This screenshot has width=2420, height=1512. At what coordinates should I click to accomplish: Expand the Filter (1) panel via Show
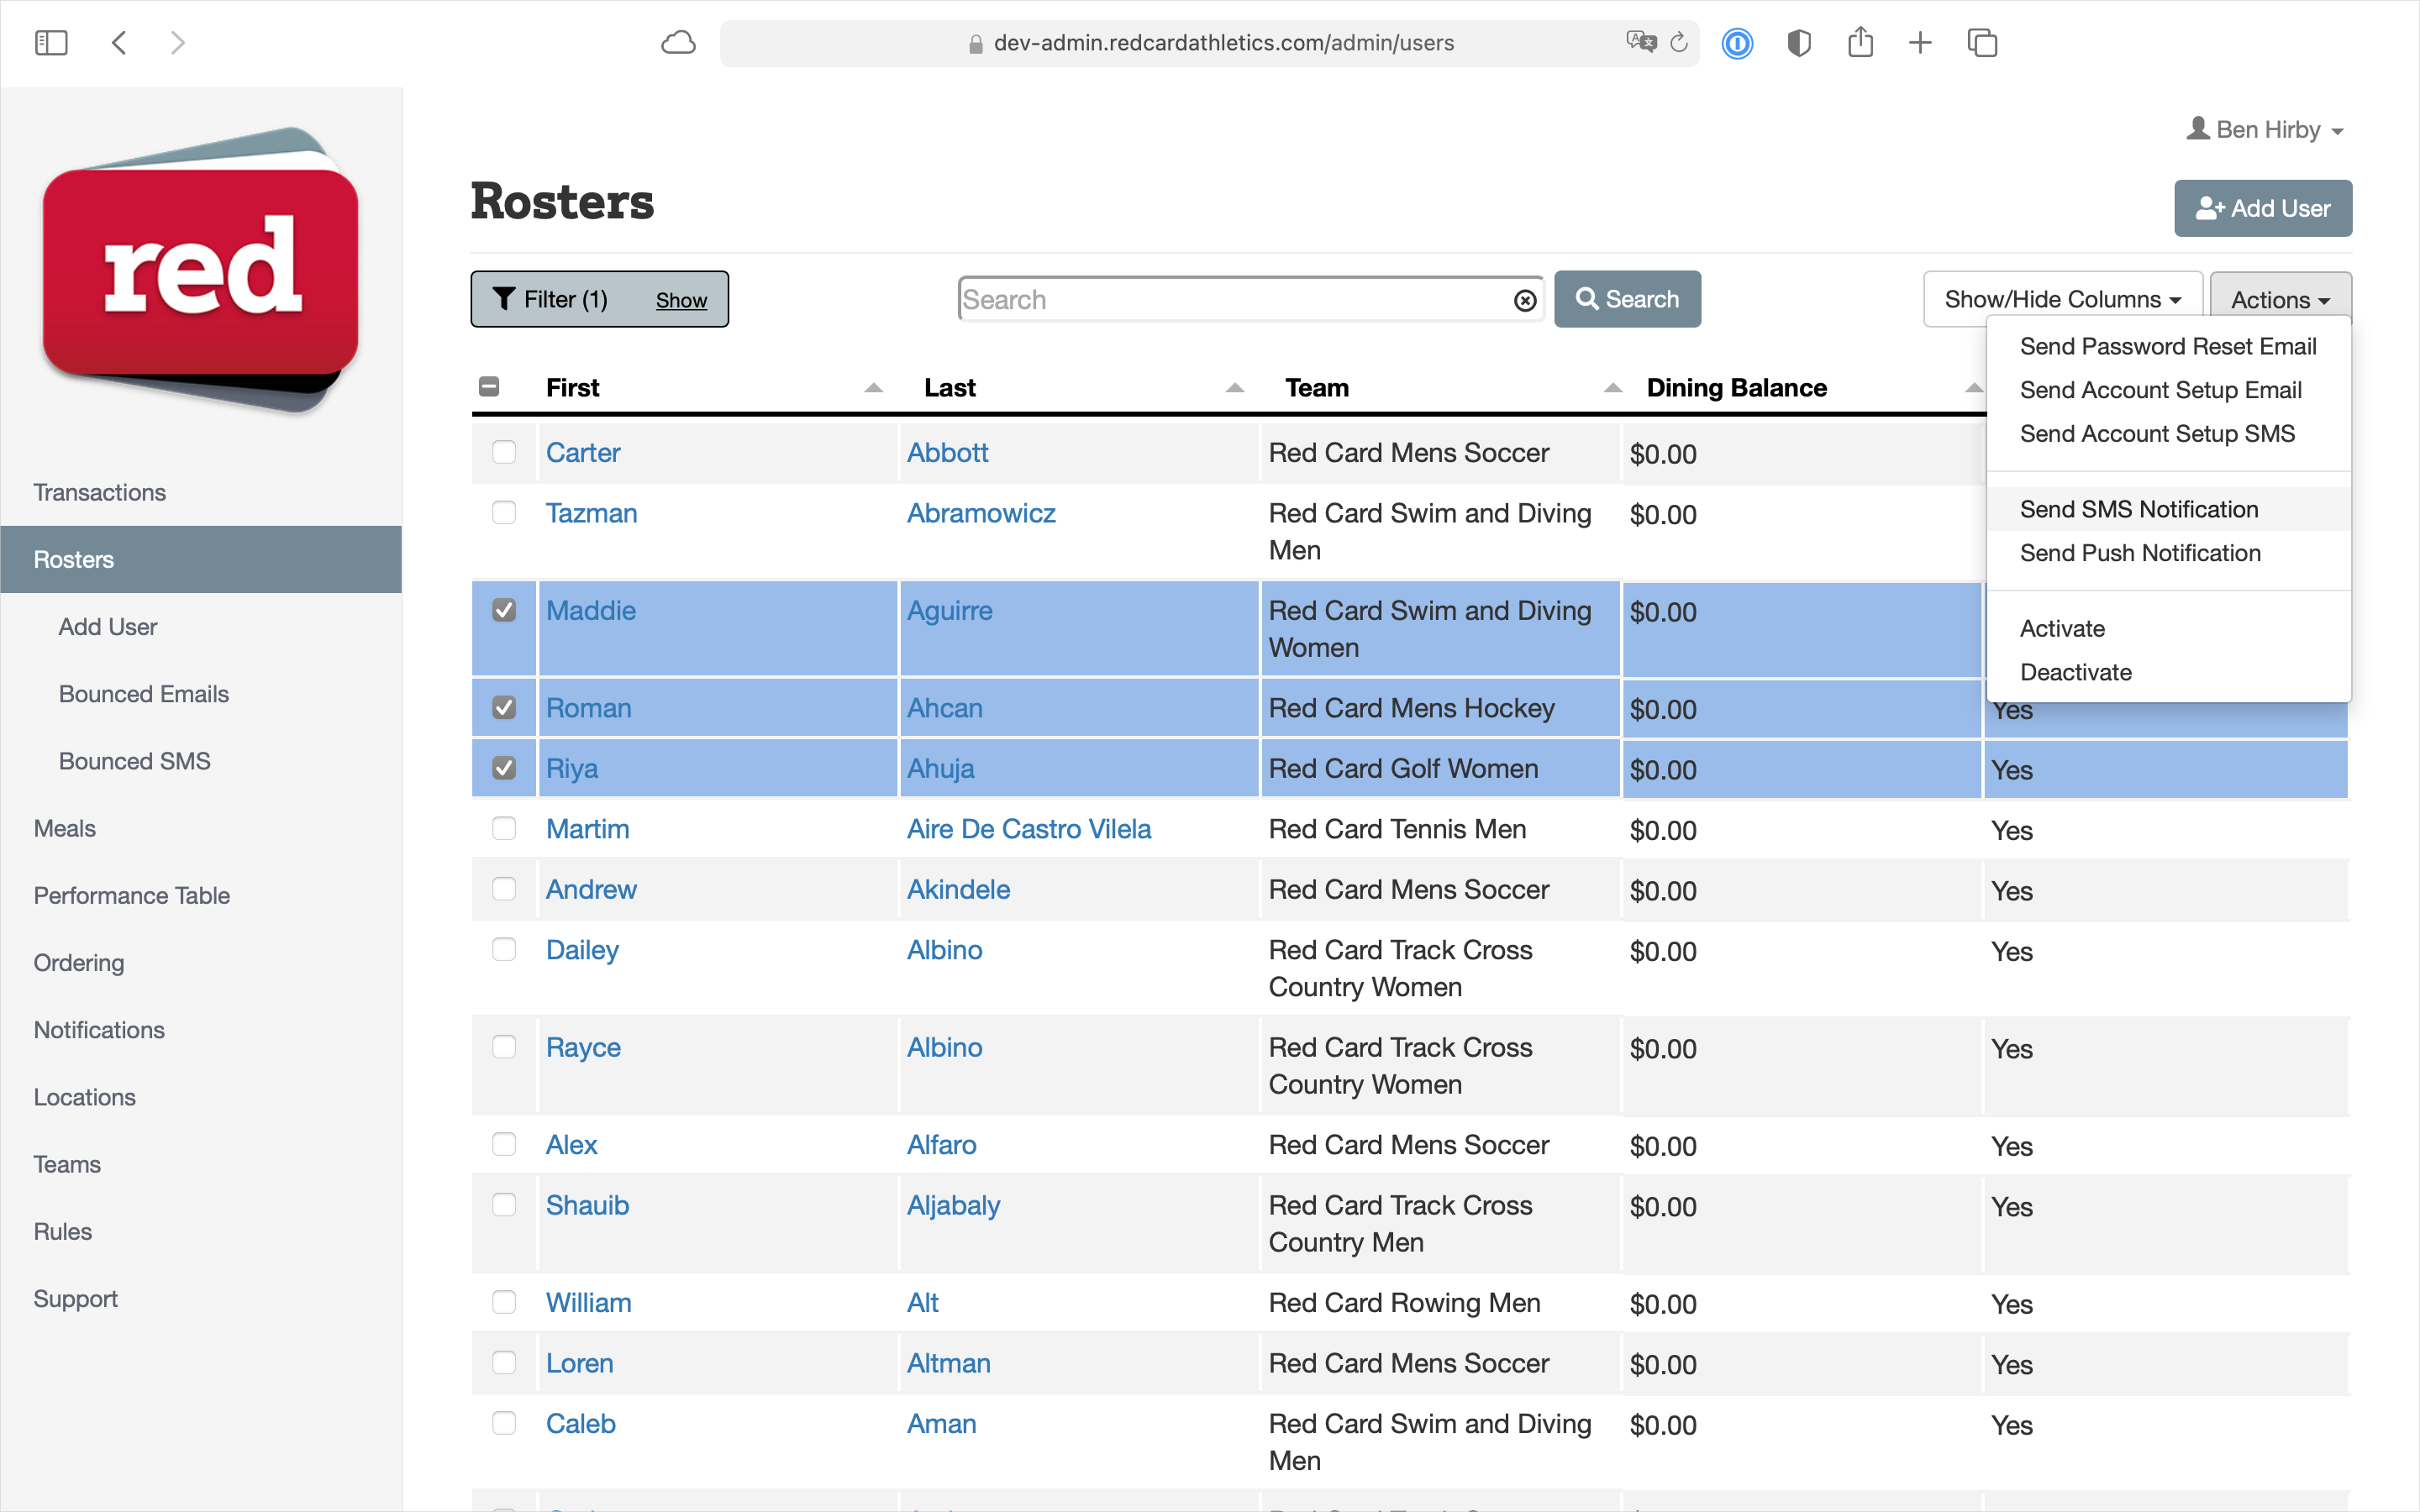pos(681,300)
